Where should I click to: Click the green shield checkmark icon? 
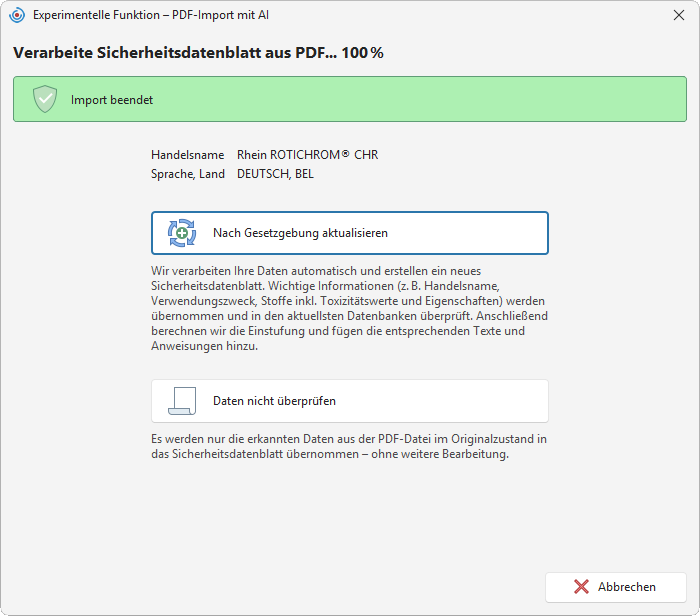(45, 99)
